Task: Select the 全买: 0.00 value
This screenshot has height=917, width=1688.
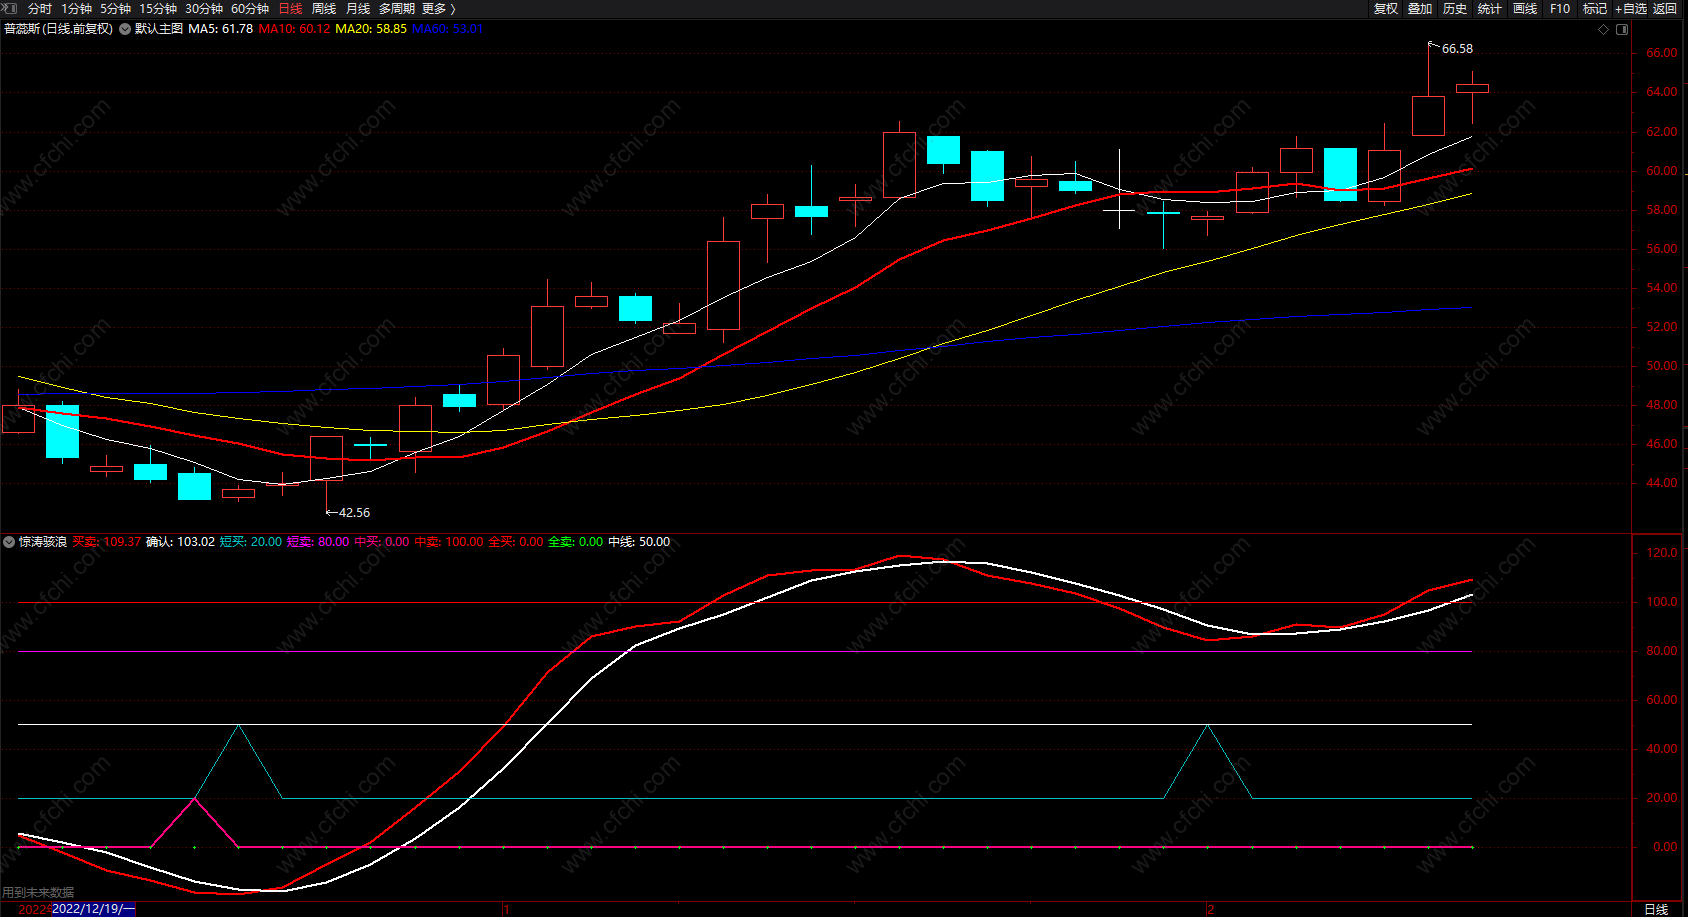Action: click(516, 542)
